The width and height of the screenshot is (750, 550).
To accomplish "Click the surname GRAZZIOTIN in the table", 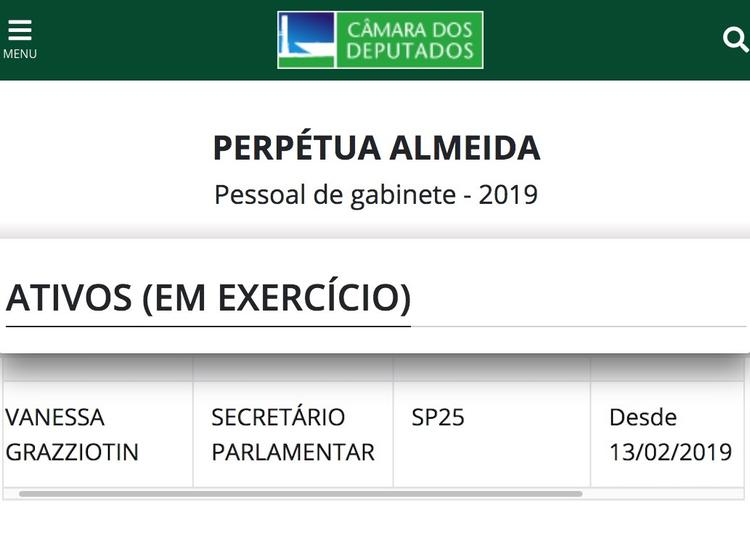I will point(72,452).
